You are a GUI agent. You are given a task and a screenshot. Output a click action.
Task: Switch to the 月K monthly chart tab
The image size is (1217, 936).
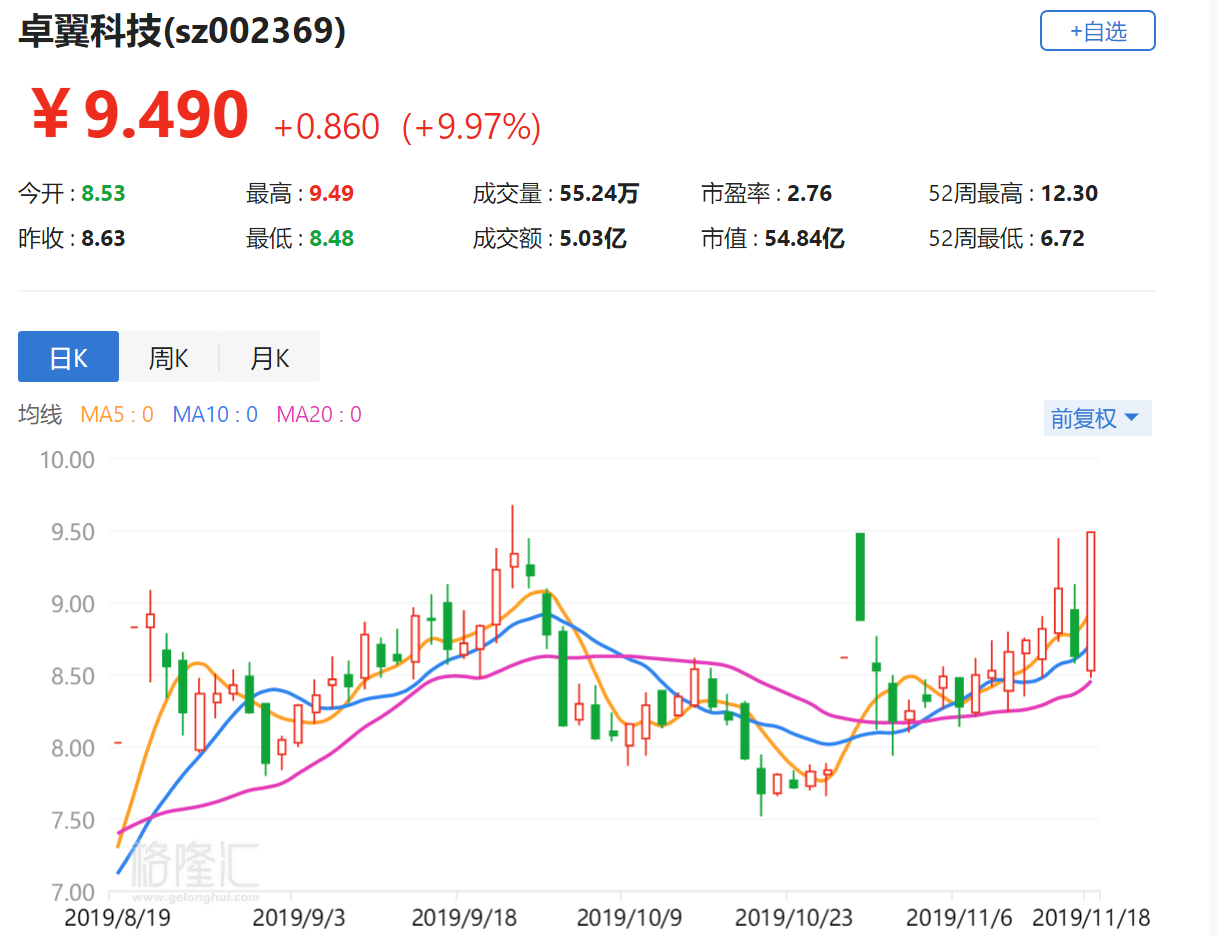pos(269,357)
